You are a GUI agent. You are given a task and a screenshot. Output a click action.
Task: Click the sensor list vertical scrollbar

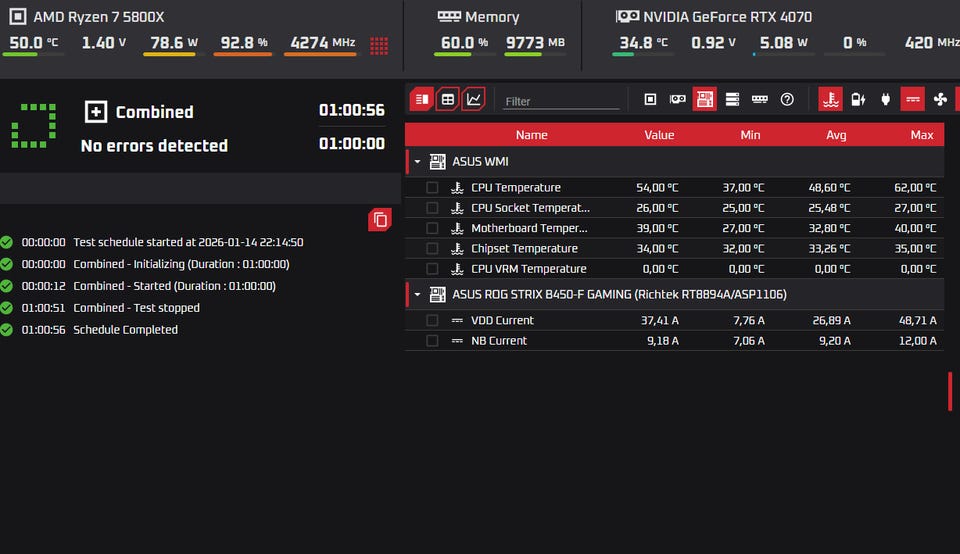pyautogui.click(x=950, y=391)
